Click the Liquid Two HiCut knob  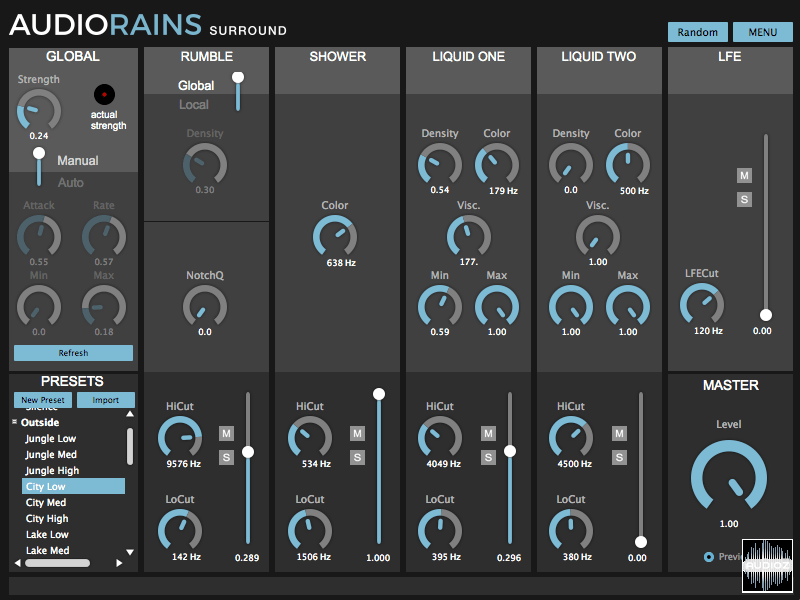(571, 438)
